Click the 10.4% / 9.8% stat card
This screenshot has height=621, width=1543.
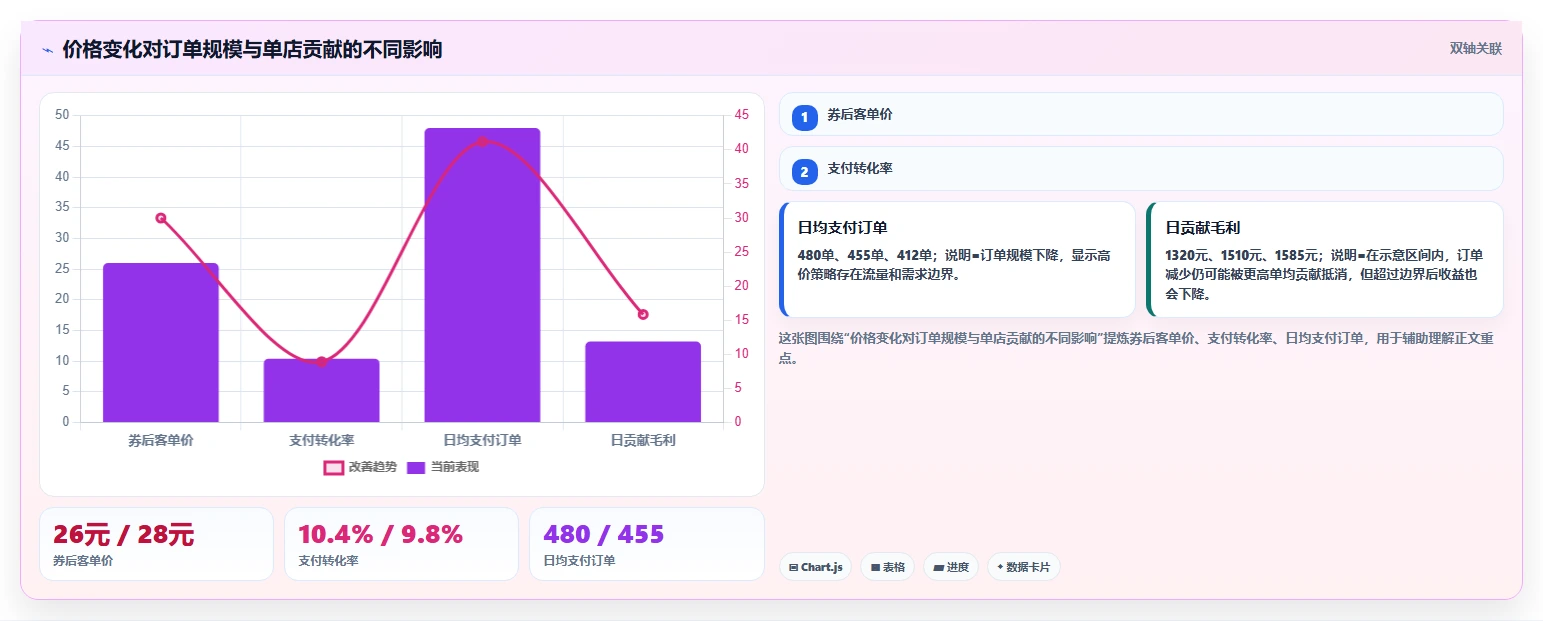point(401,544)
